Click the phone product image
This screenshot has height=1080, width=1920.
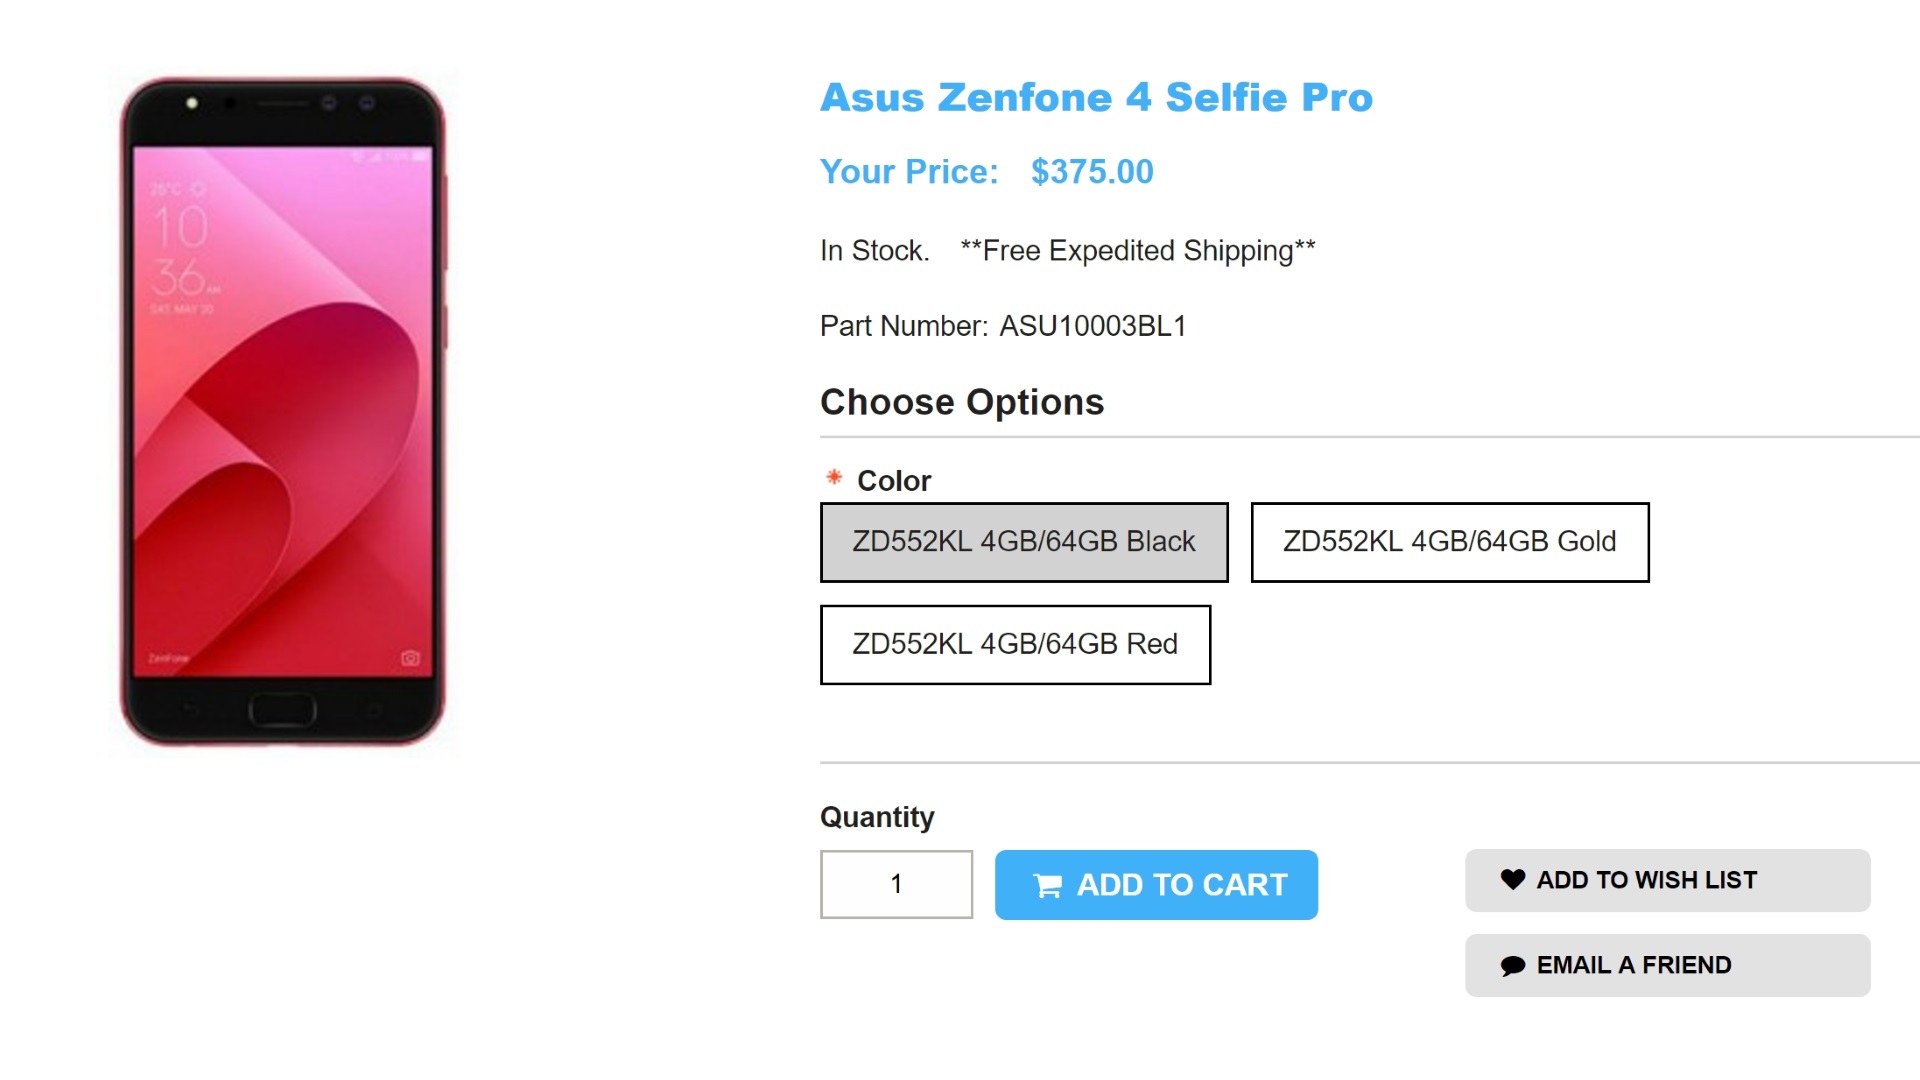(x=283, y=411)
